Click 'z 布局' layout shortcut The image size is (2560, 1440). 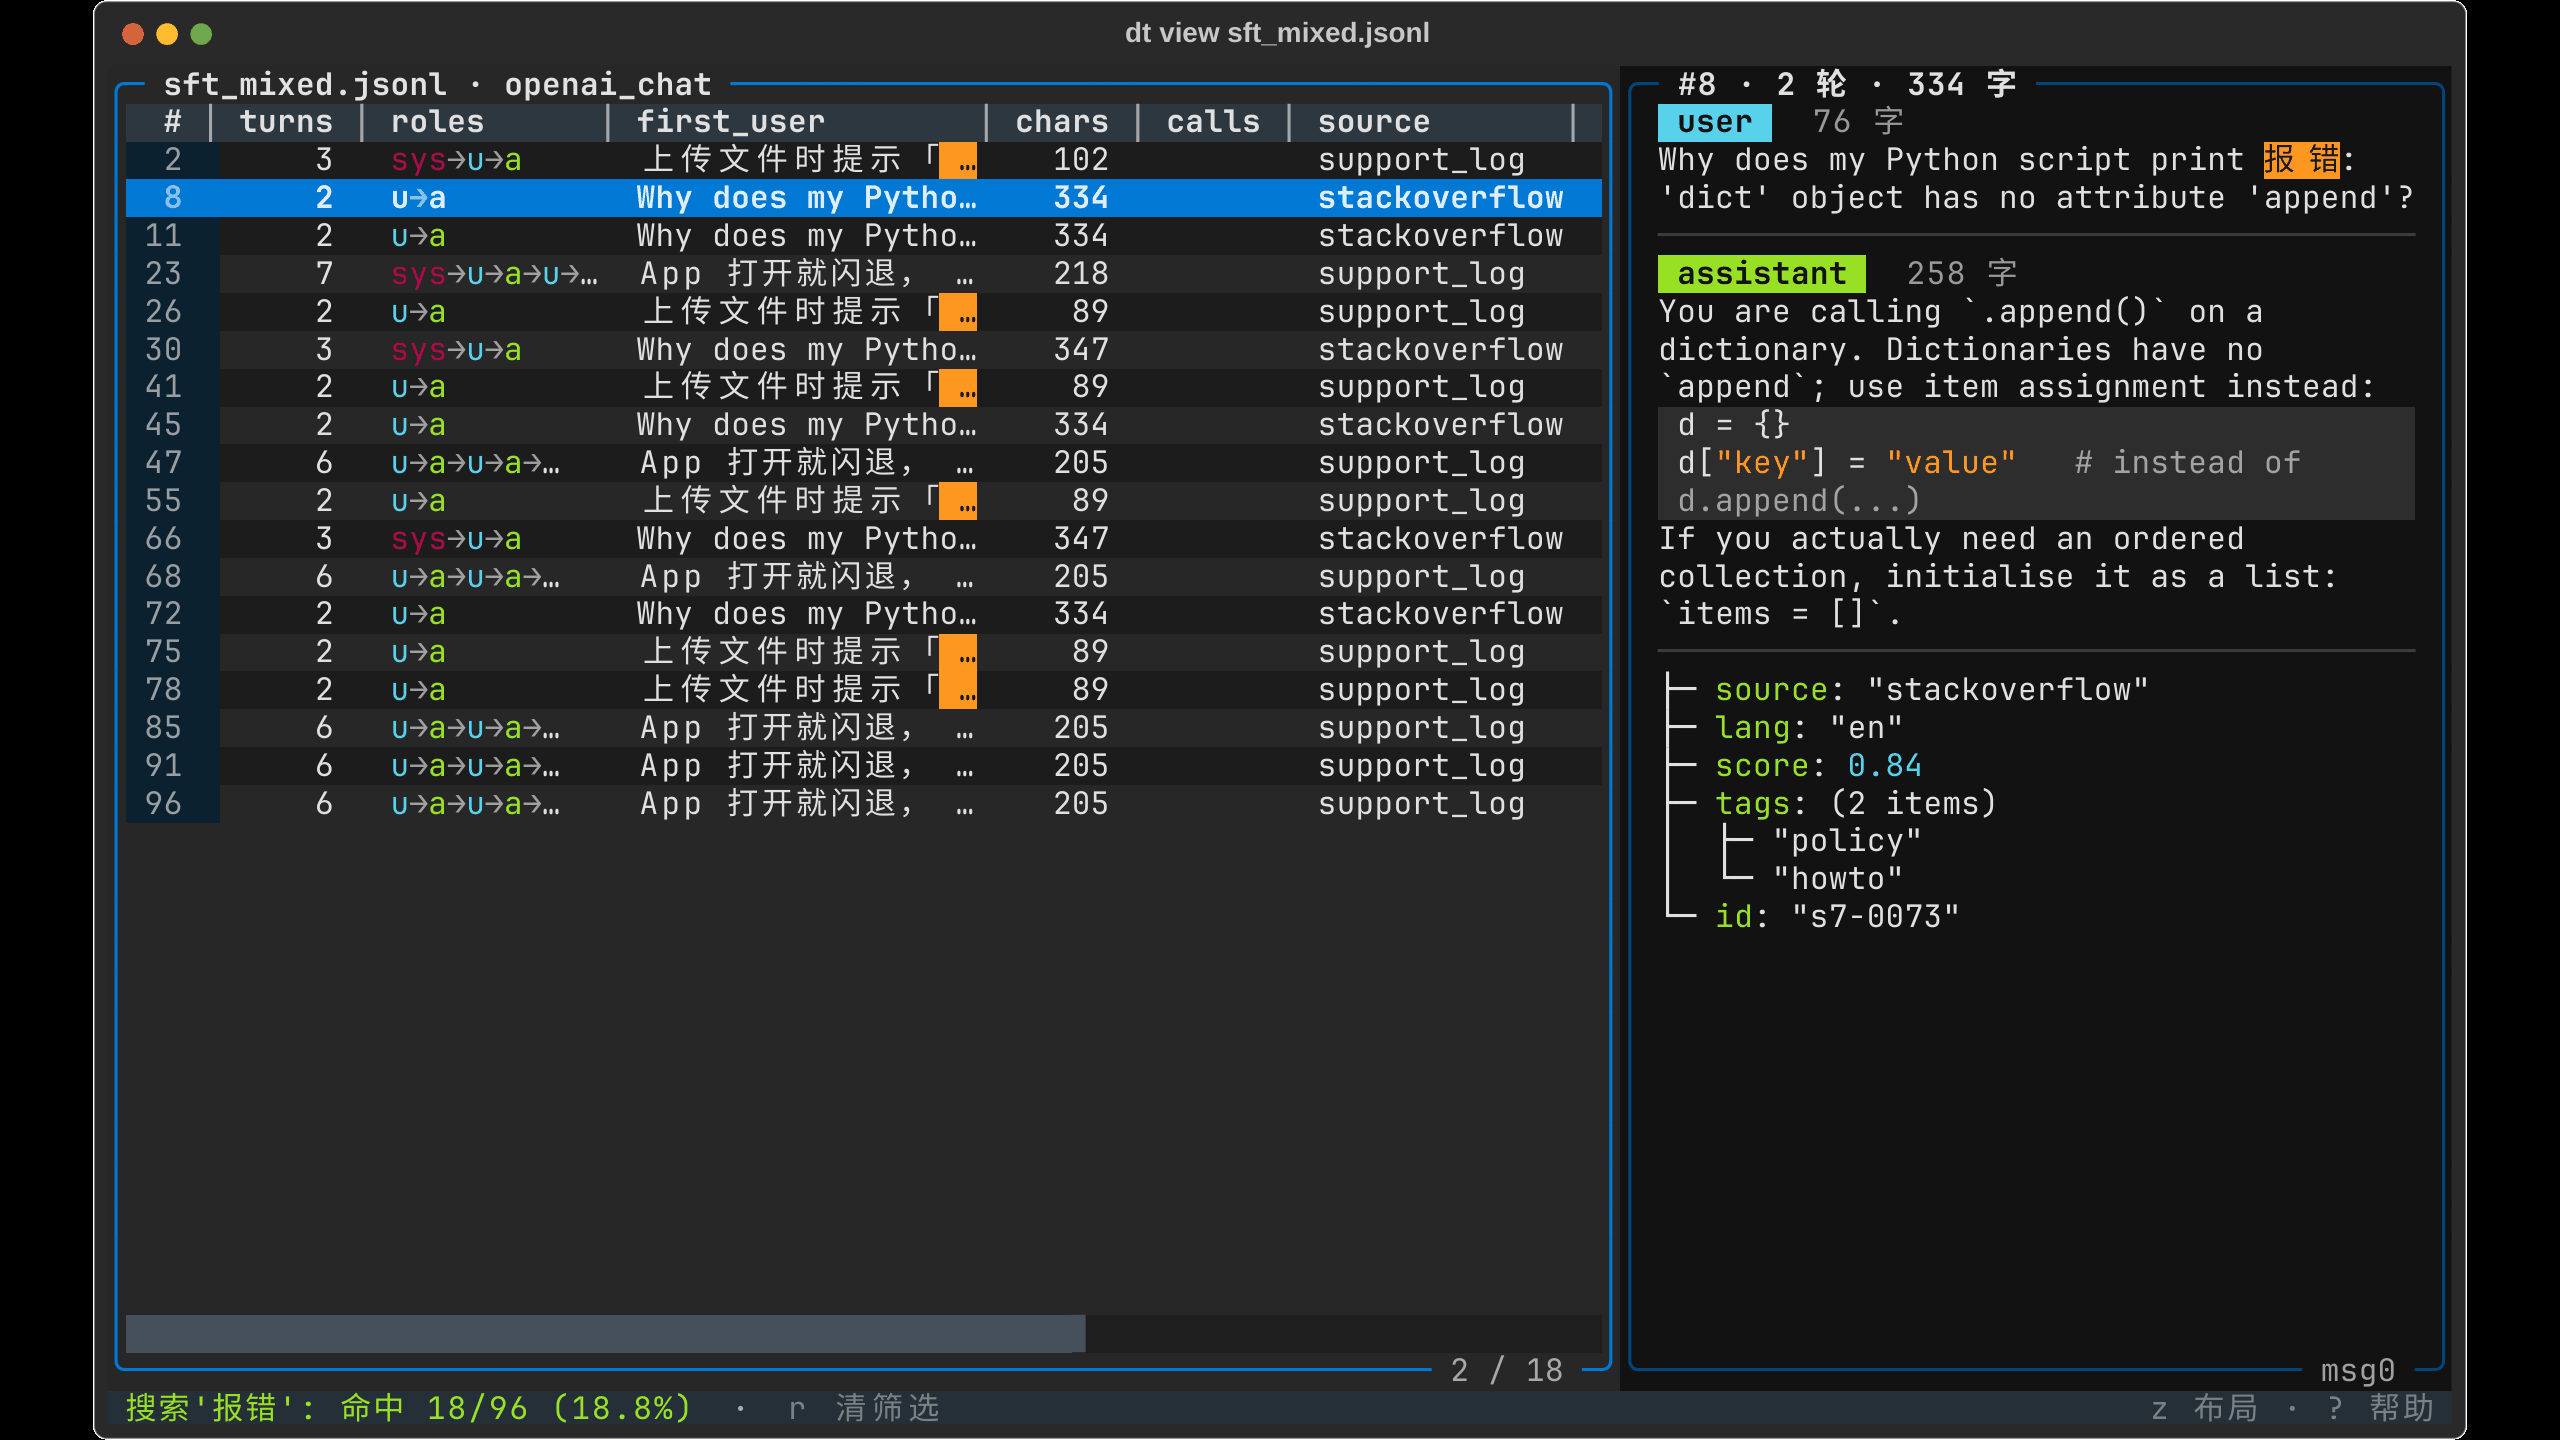[x=2204, y=1408]
